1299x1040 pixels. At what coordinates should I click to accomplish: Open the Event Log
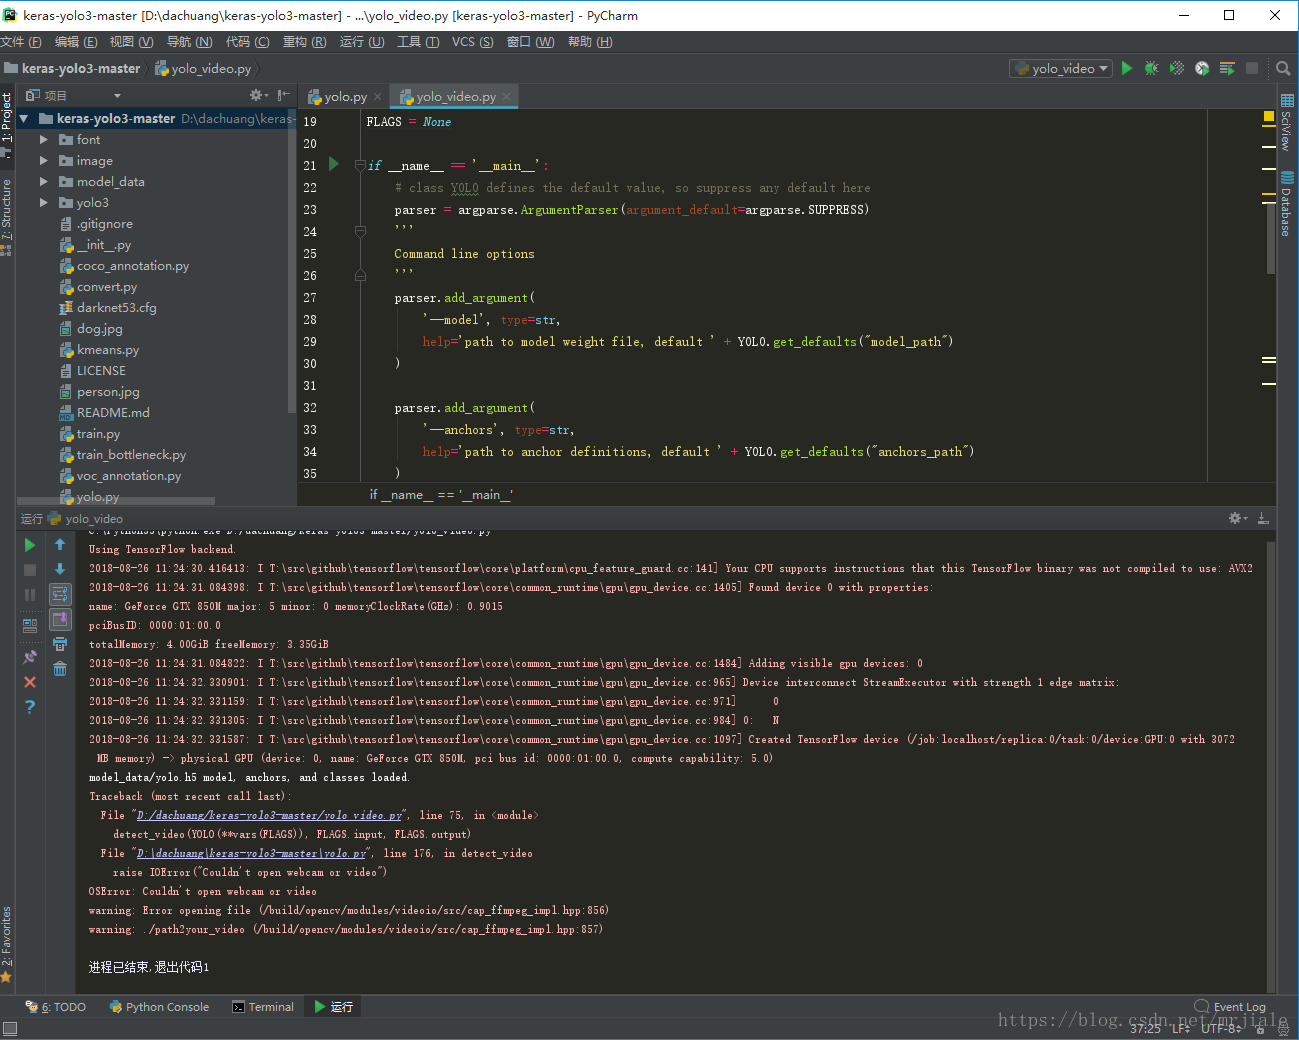click(1230, 1007)
